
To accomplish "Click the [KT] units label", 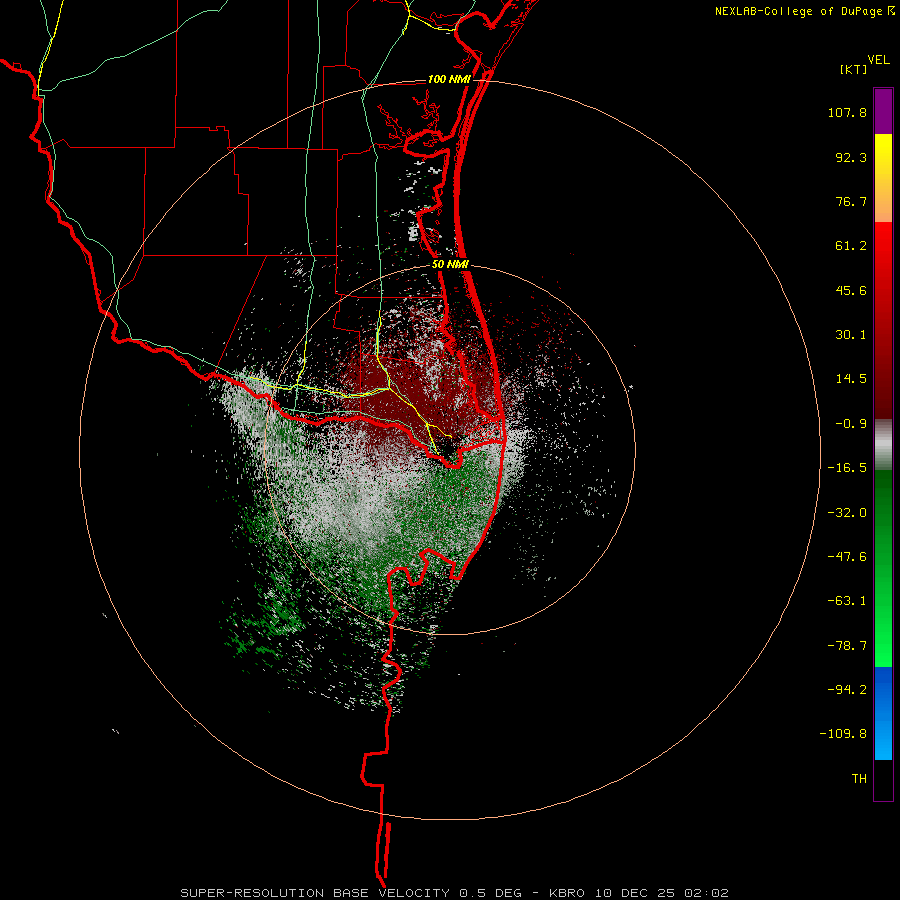I will click(854, 69).
